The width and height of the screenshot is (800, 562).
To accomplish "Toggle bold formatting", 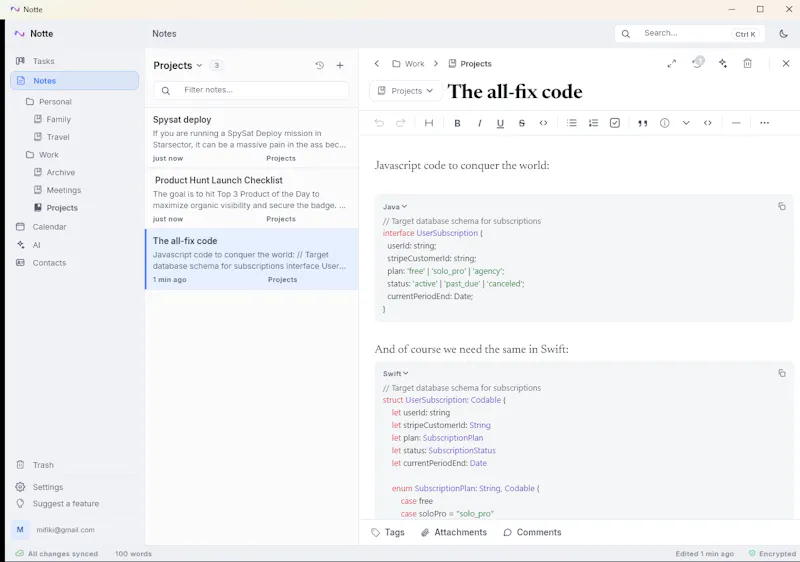I will coord(457,123).
